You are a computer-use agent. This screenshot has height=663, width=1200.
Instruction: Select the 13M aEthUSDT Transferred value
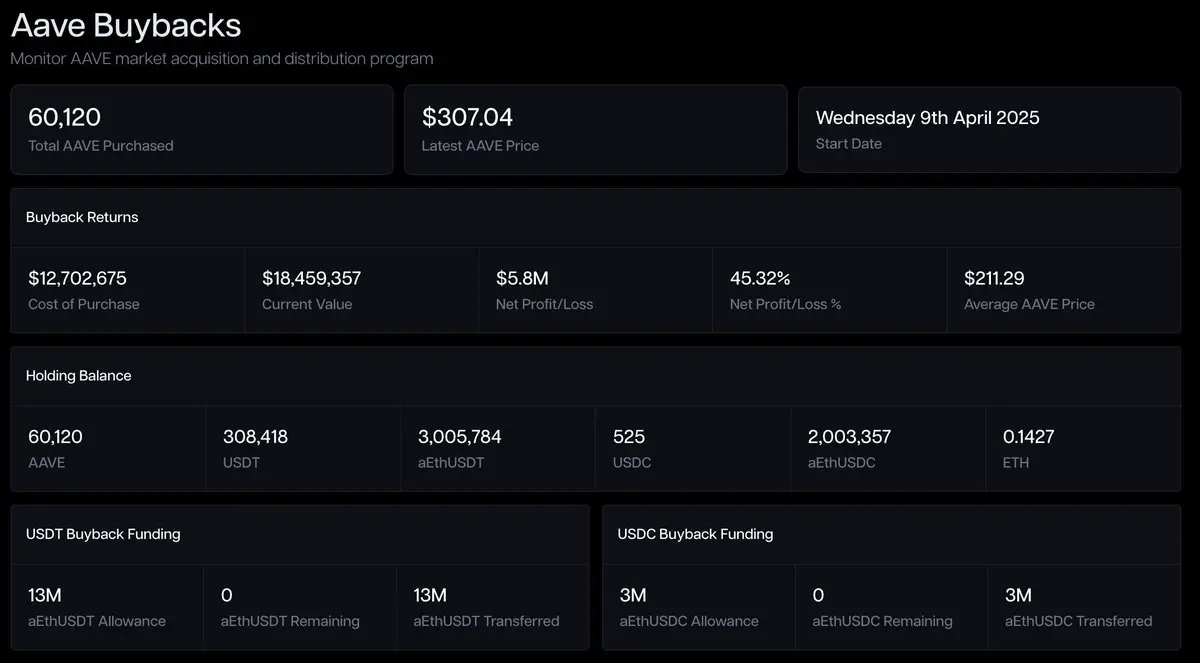tap(430, 595)
